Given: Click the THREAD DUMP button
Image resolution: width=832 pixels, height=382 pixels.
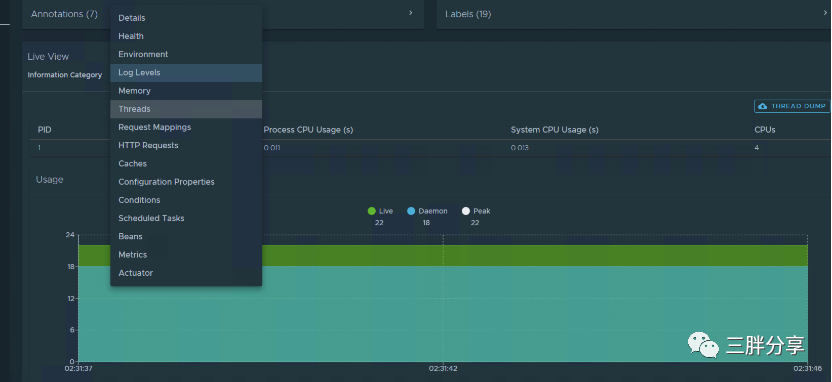Looking at the screenshot, I should (792, 106).
